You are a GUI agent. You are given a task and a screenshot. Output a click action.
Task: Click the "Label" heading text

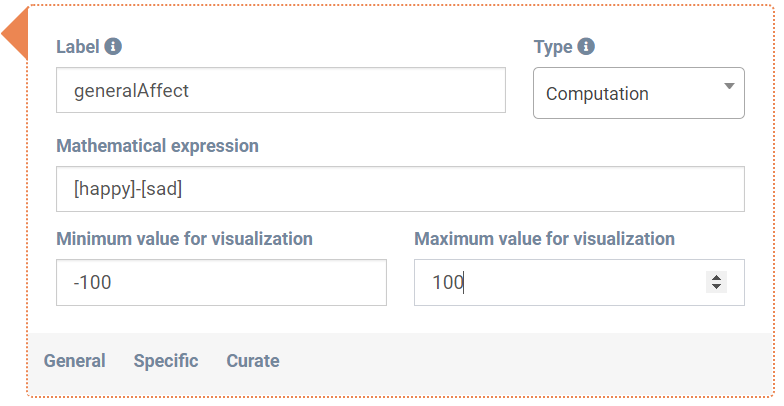click(78, 46)
